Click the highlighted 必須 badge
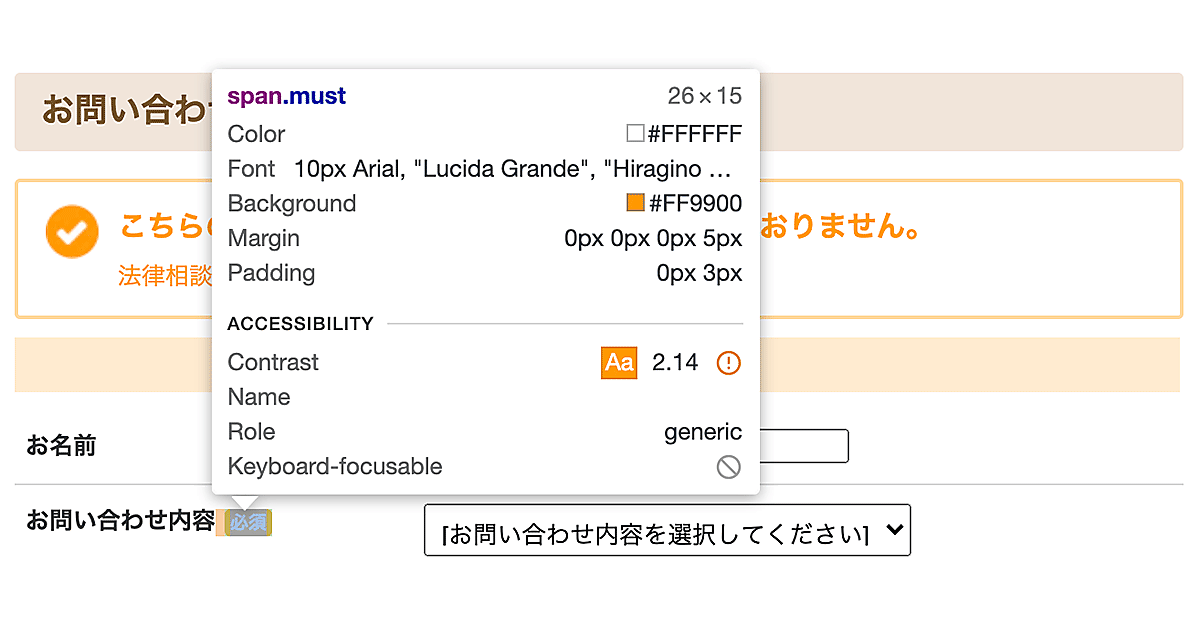This screenshot has height=630, width=1200. [248, 522]
